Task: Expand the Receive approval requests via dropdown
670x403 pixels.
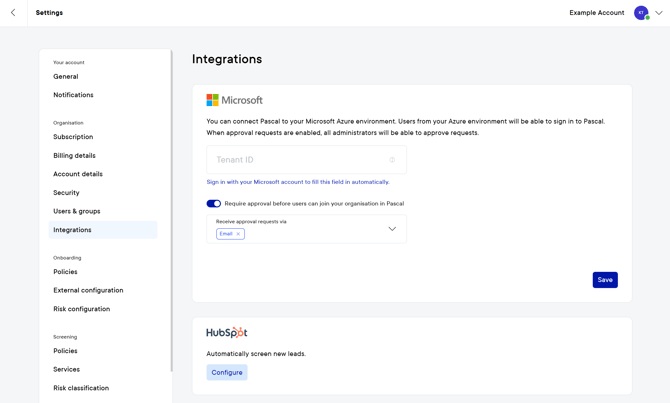Action: [392, 229]
